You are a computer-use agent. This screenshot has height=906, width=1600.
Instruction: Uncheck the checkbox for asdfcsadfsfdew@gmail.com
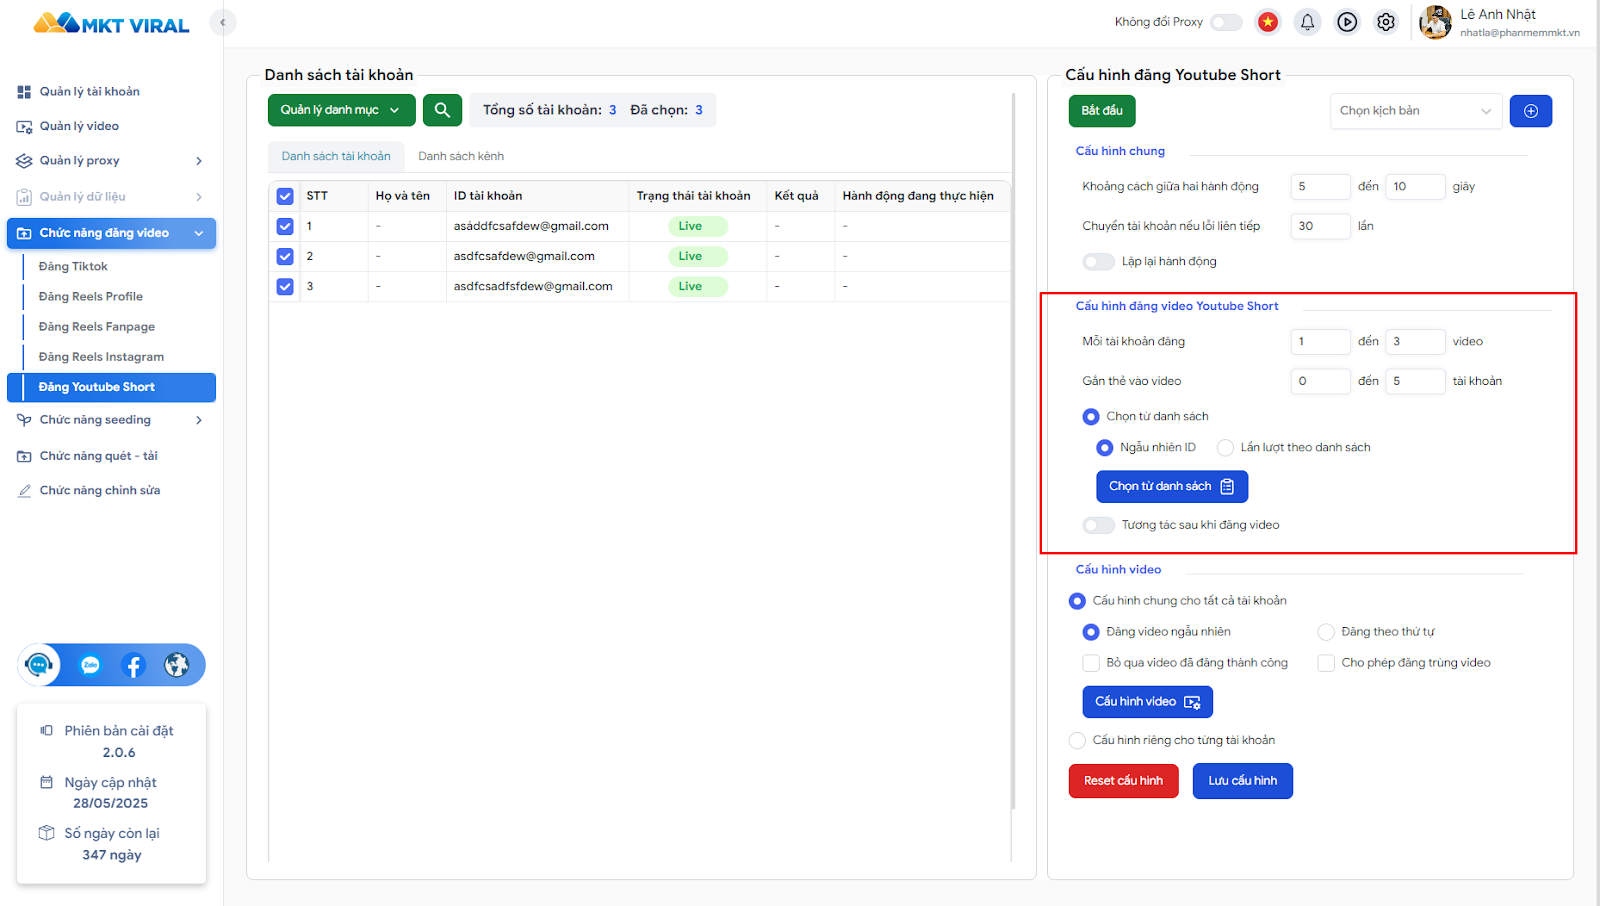285,286
